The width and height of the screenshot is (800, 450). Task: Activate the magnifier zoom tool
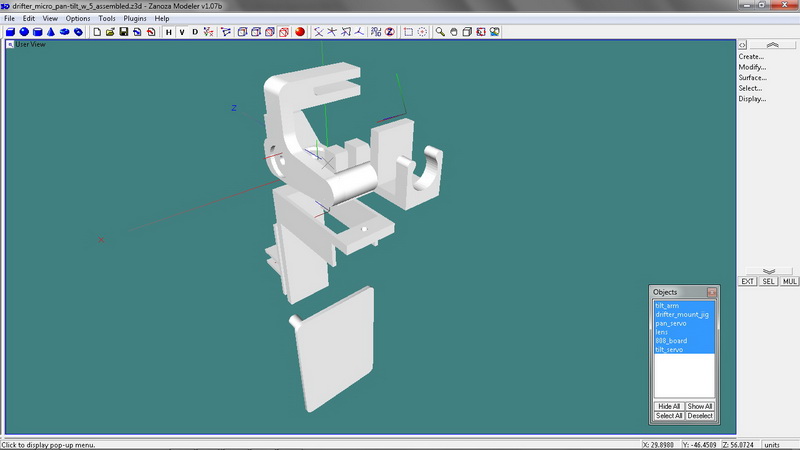440,32
